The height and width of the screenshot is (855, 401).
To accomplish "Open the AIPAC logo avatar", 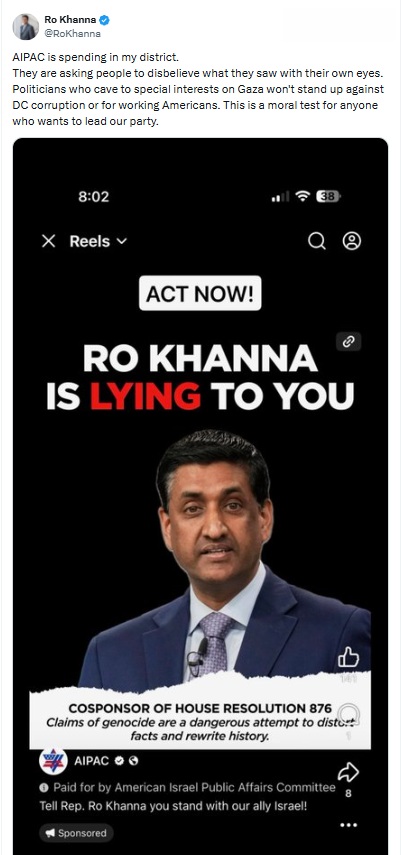I will [53, 761].
